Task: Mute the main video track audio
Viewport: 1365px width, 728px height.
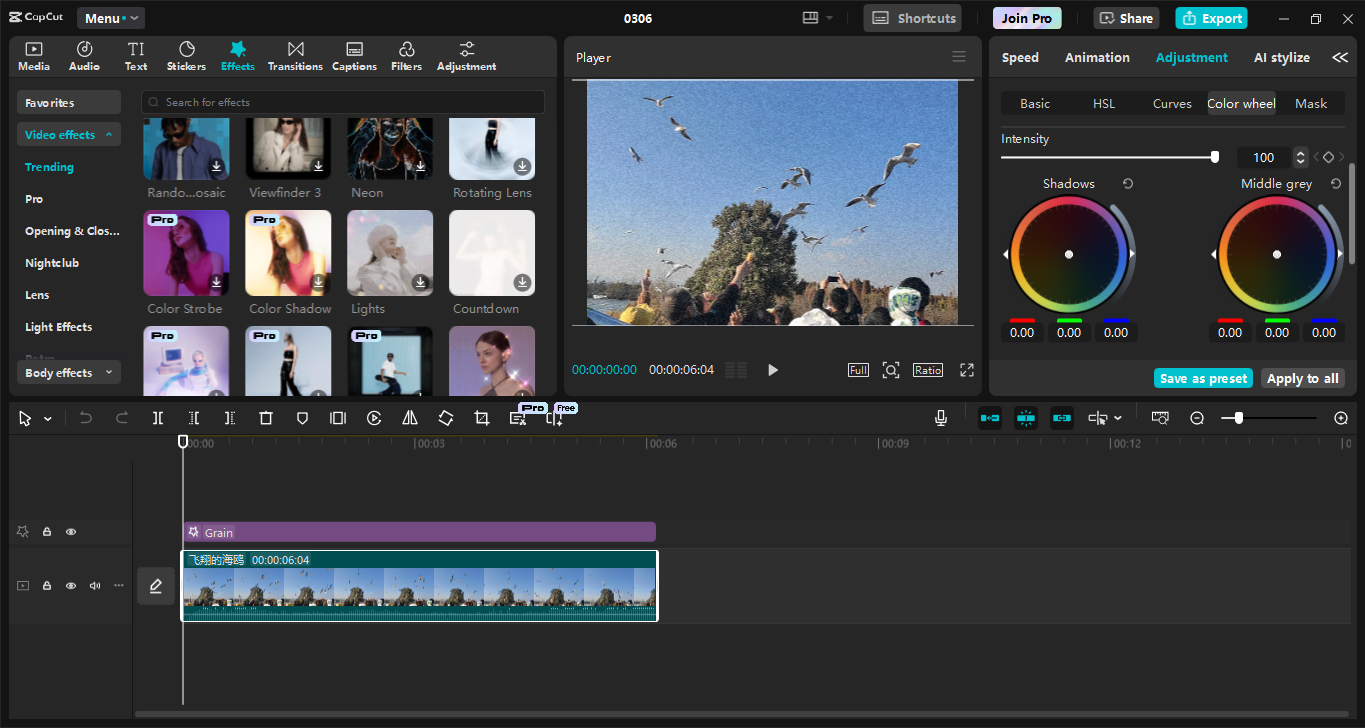Action: point(95,586)
